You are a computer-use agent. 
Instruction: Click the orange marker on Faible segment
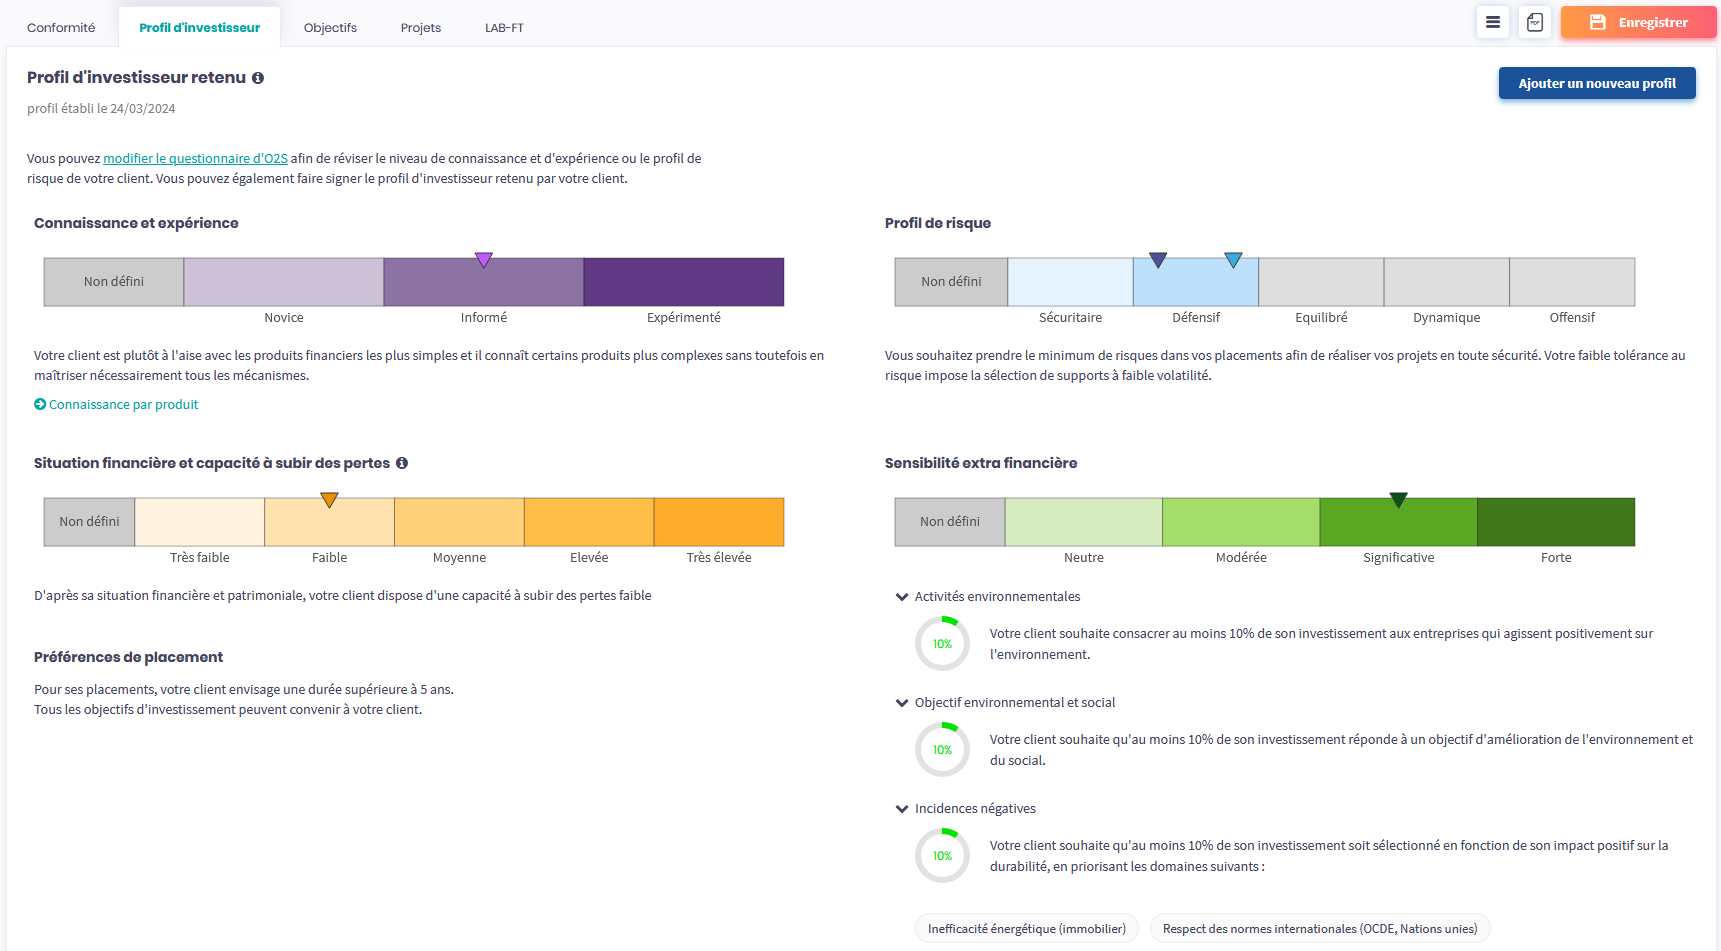pos(329,500)
